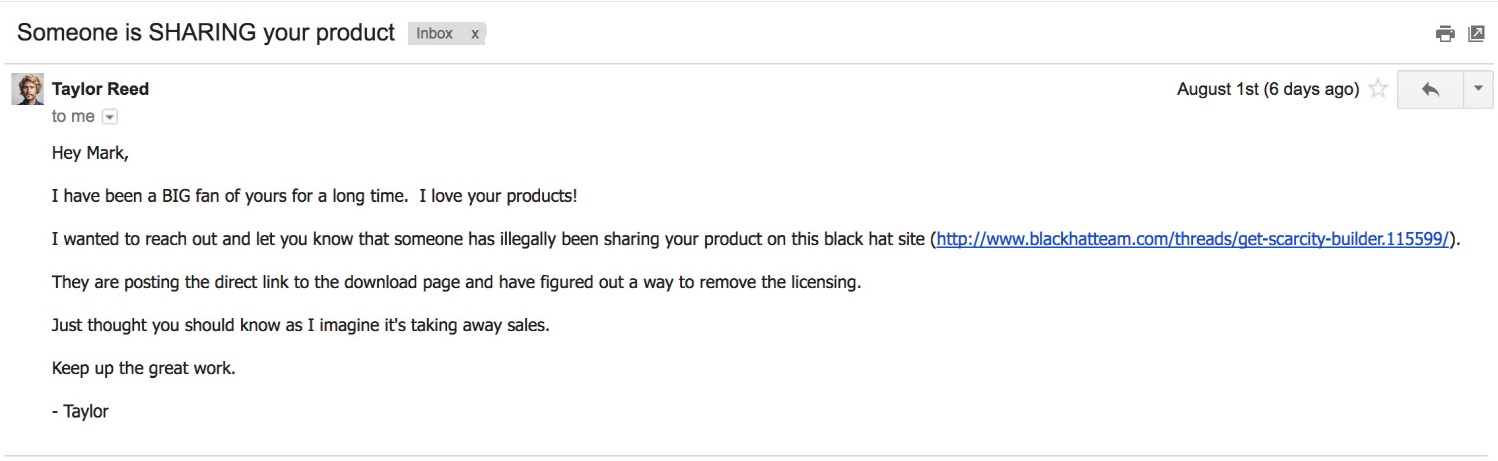Click the sender name Taylor Reed
The width and height of the screenshot is (1498, 461).
click(100, 89)
